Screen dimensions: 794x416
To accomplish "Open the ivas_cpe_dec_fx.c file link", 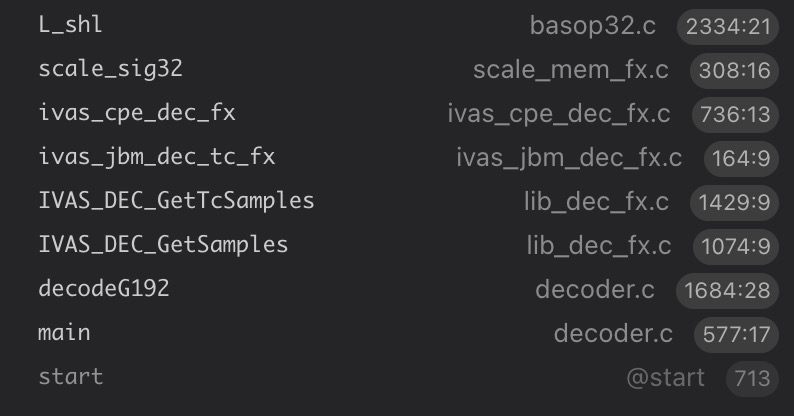I will (559, 114).
